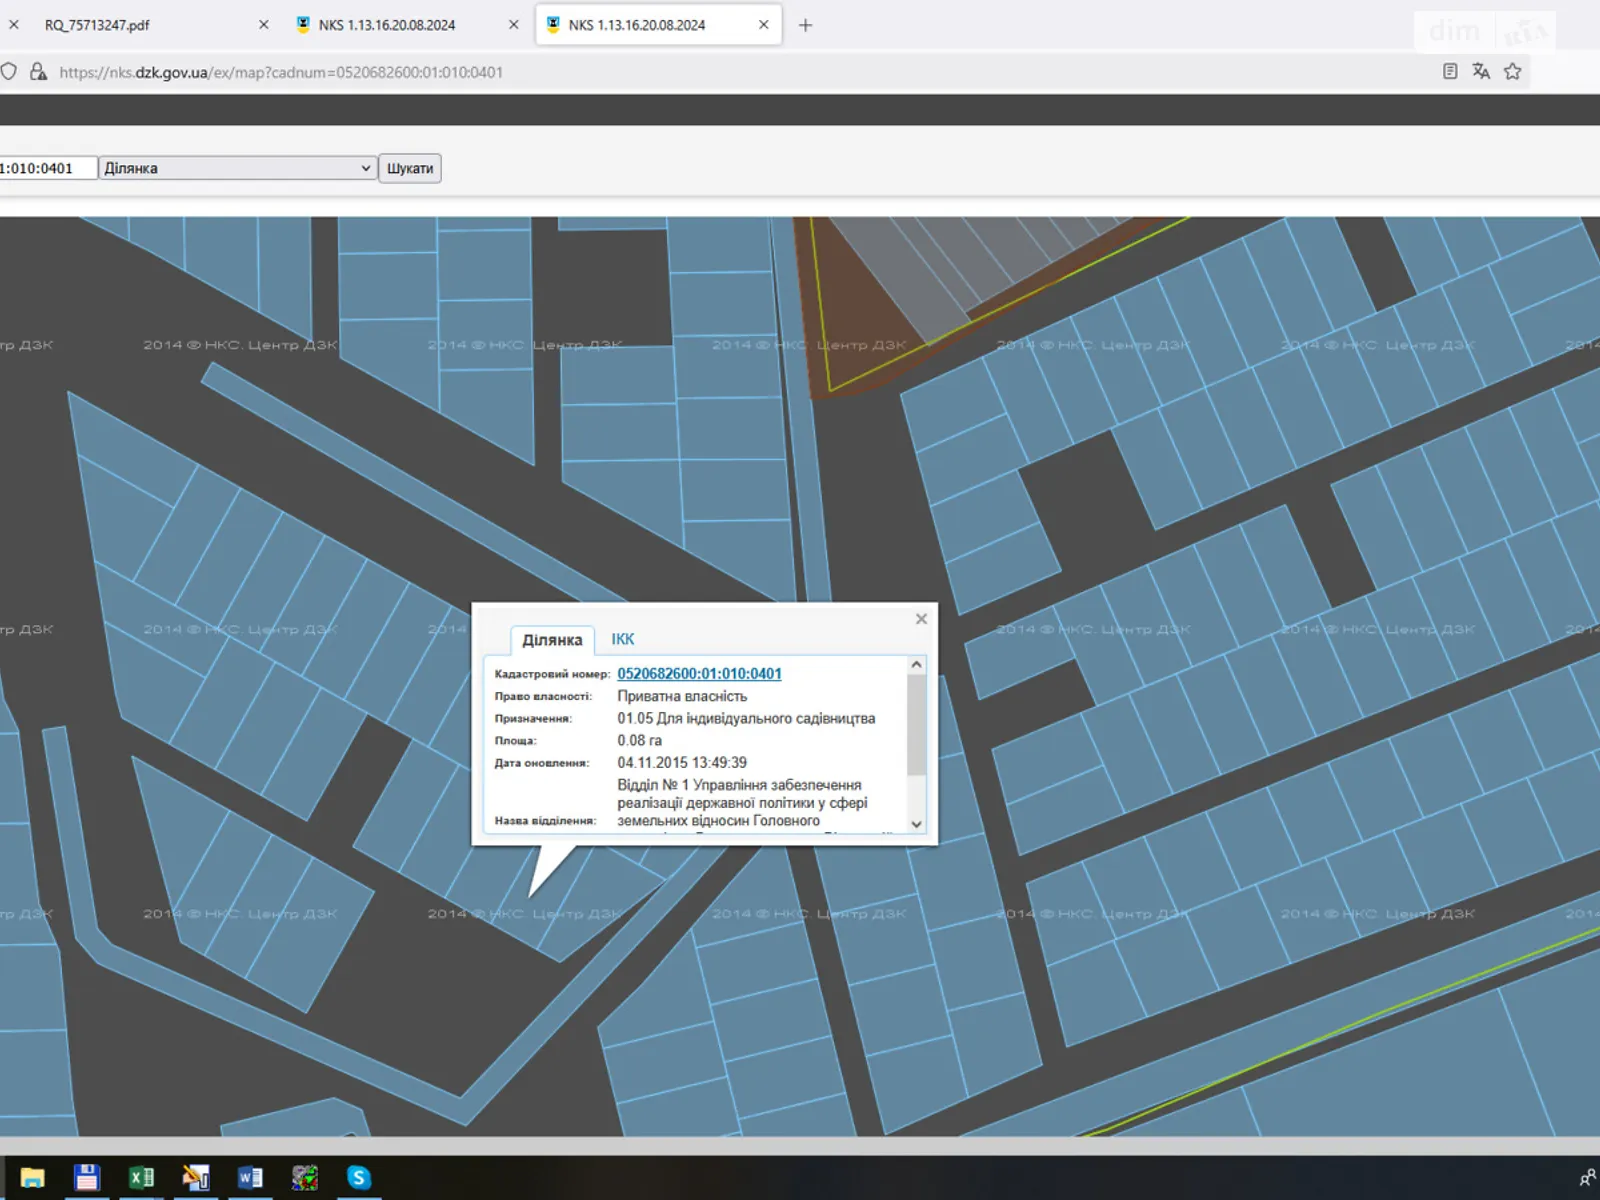Select the active NKS 1.13.16.20.08.2024 tab
Viewport: 1600px width, 1200px height.
point(658,25)
